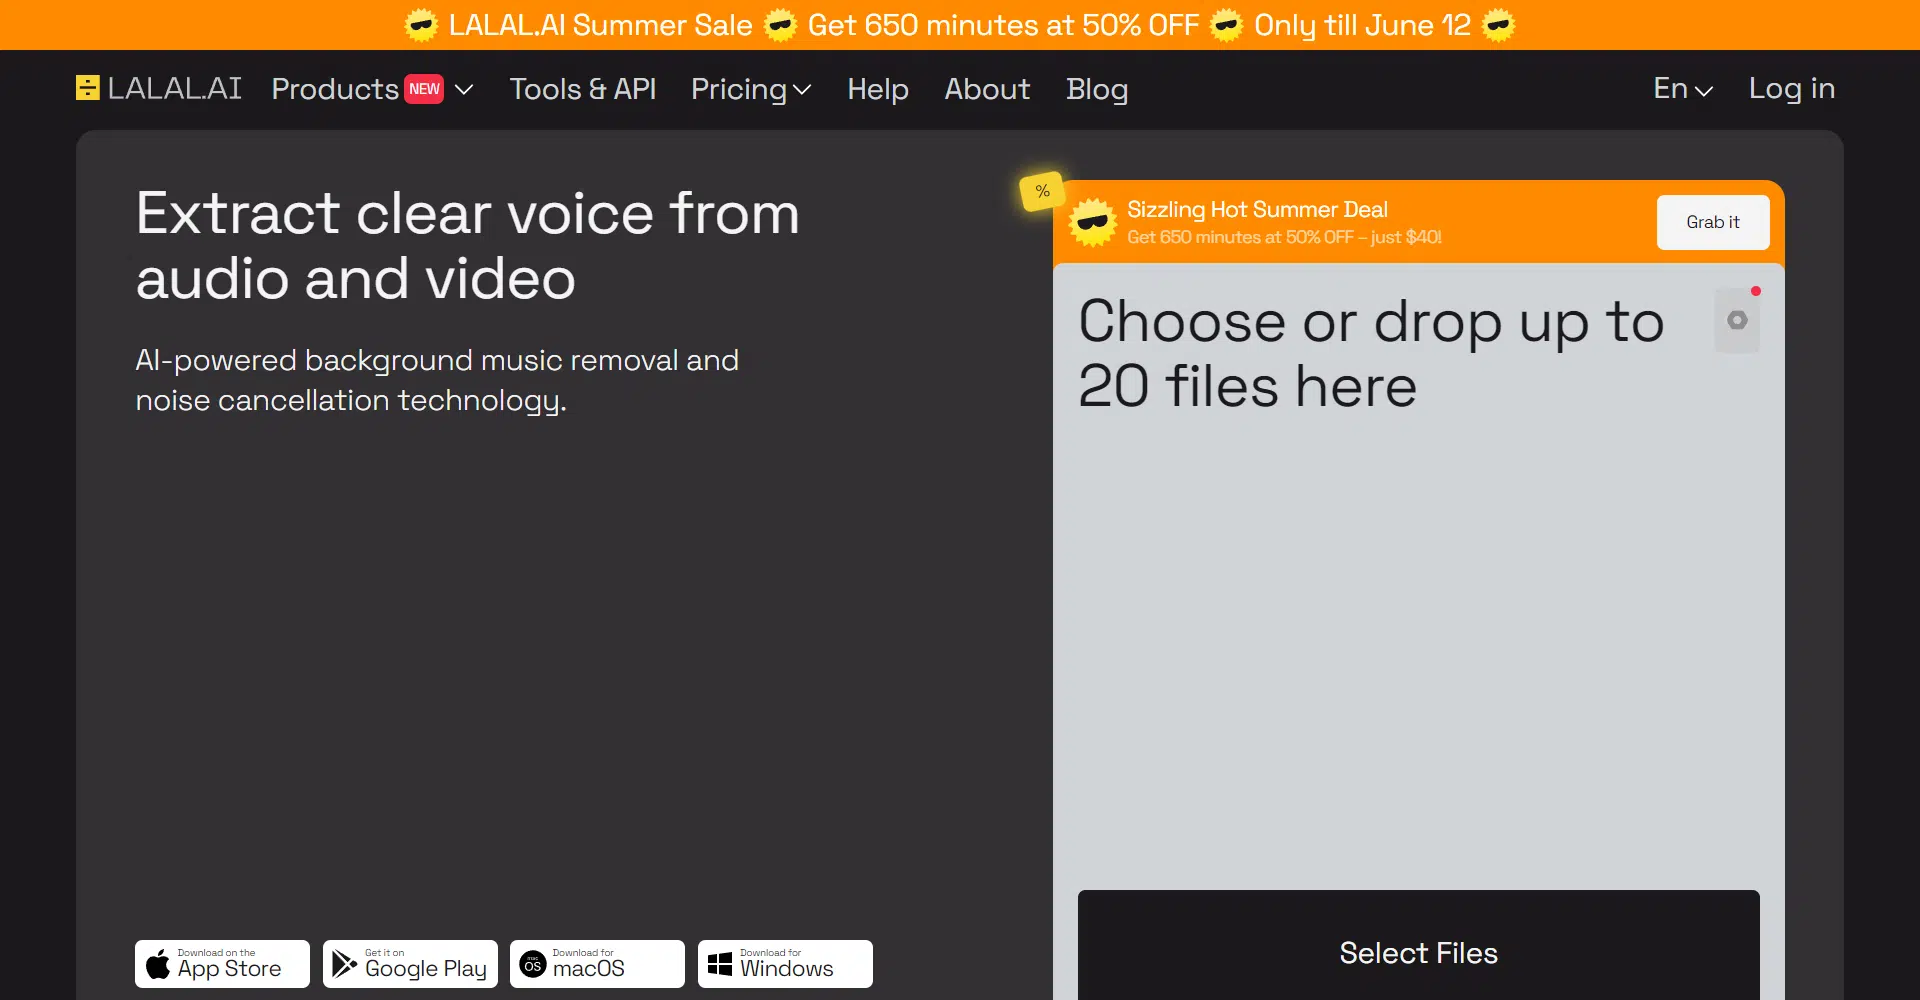The image size is (1920, 1000).
Task: Click the NEW badge beside Products
Action: coord(424,89)
